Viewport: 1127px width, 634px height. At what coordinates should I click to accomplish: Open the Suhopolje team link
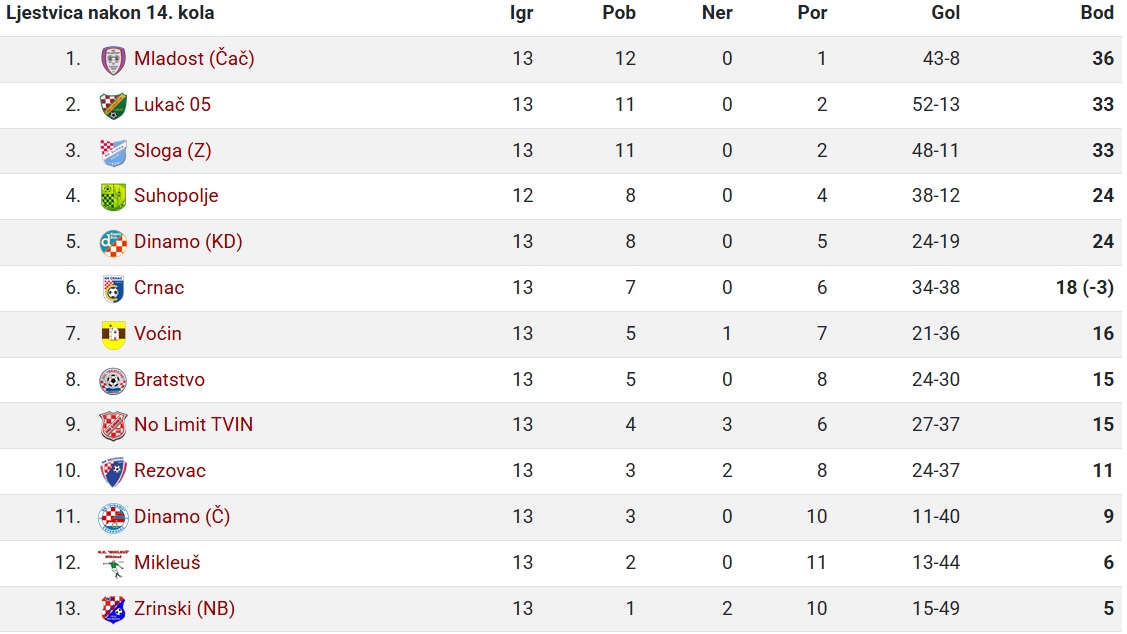coord(176,196)
